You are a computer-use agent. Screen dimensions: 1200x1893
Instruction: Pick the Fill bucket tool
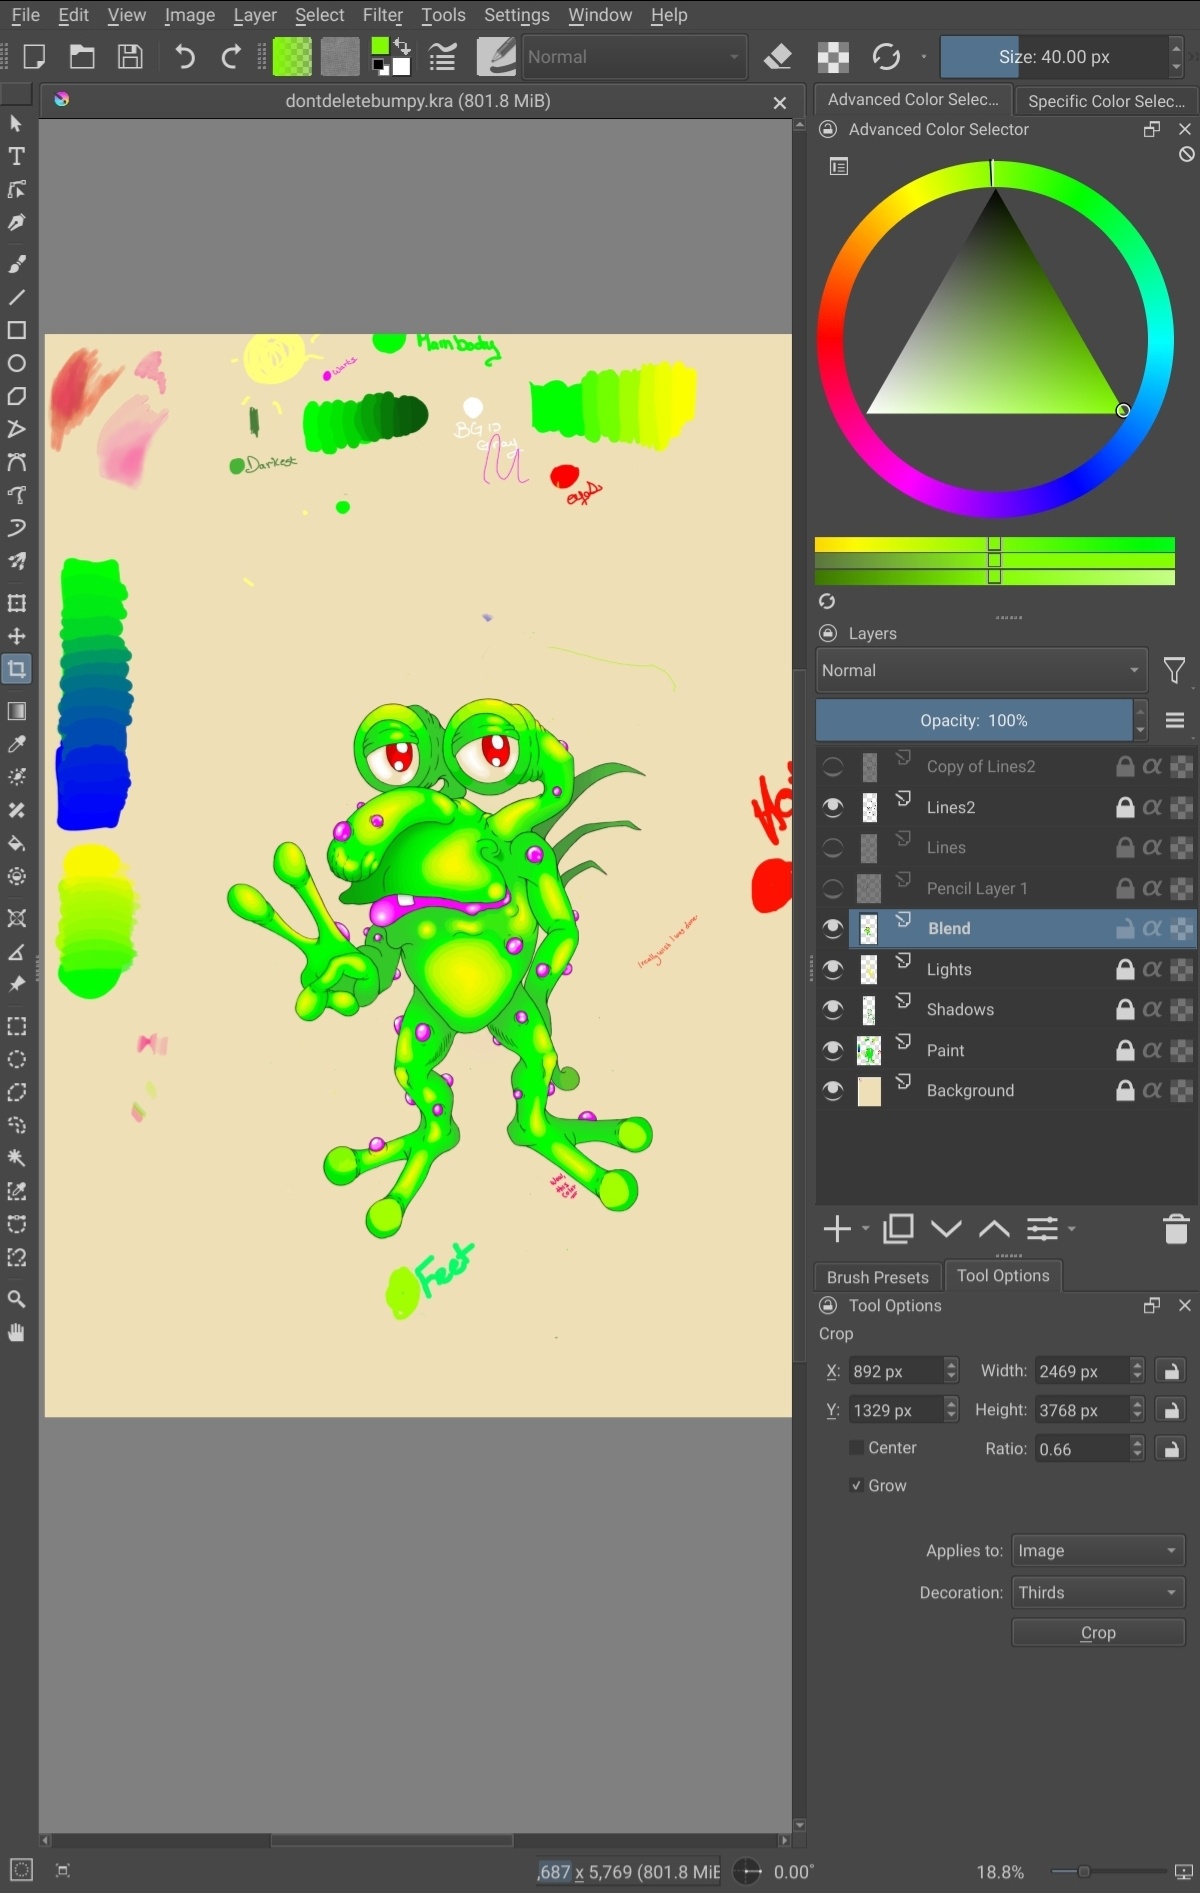(17, 843)
